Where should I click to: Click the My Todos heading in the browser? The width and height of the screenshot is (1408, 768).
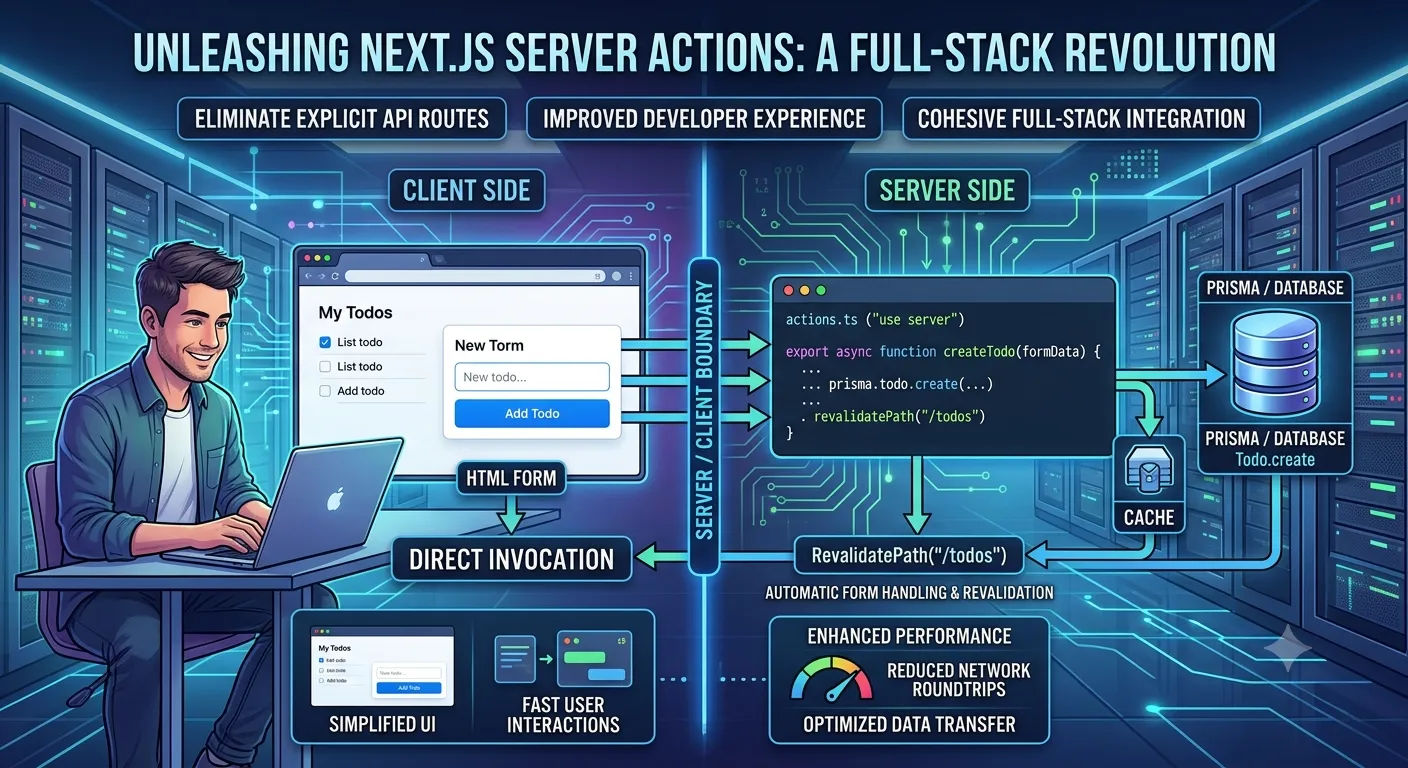pos(355,313)
